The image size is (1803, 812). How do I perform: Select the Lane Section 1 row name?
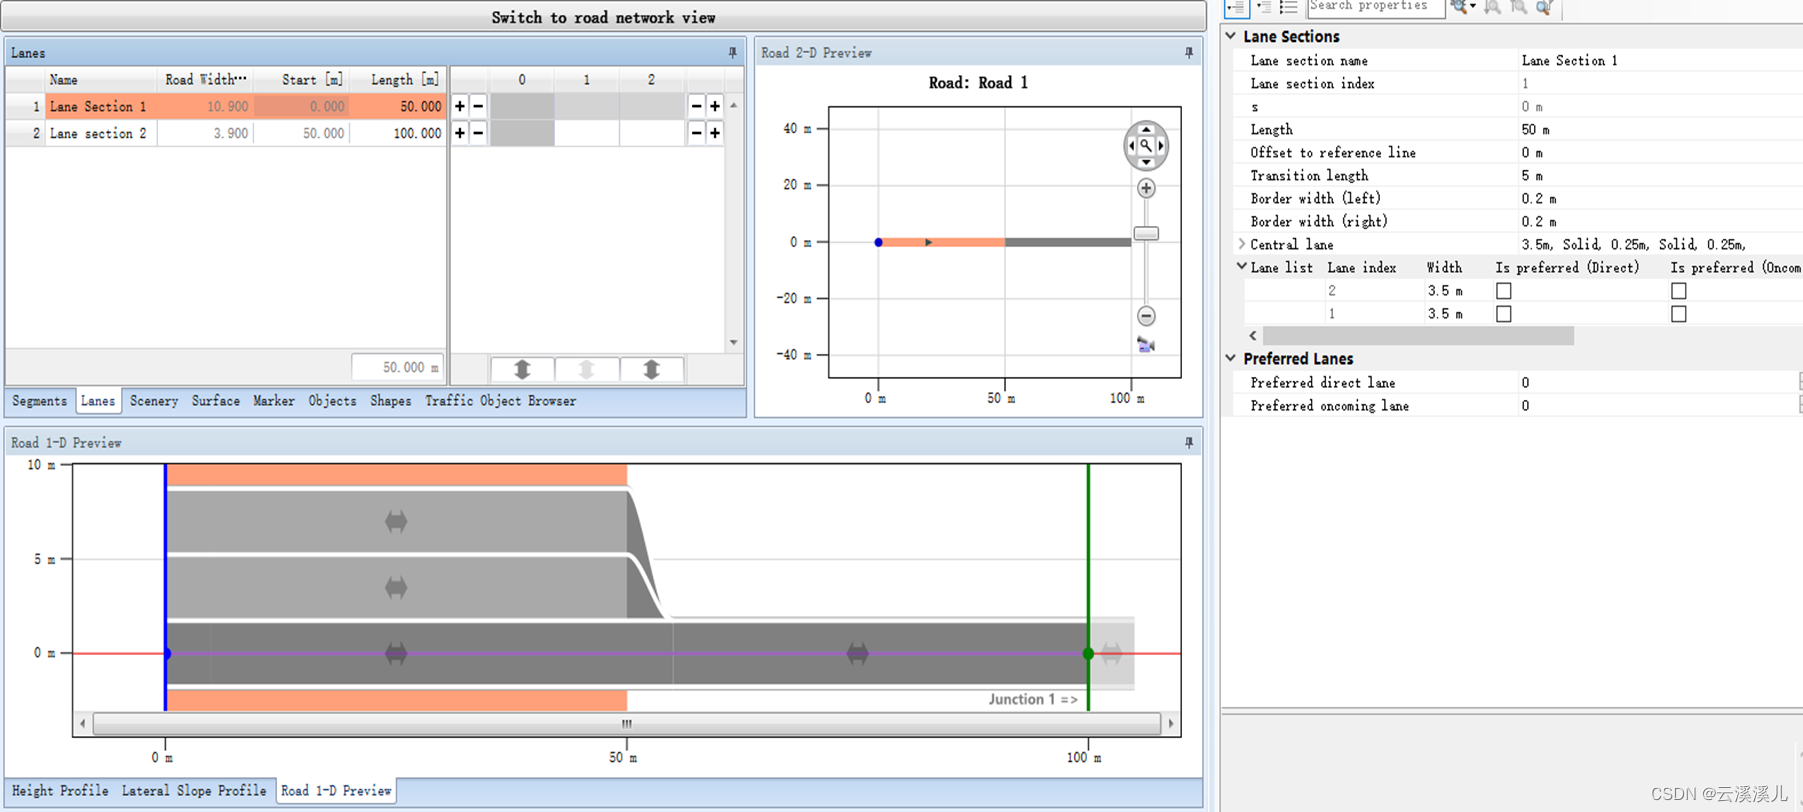point(98,106)
